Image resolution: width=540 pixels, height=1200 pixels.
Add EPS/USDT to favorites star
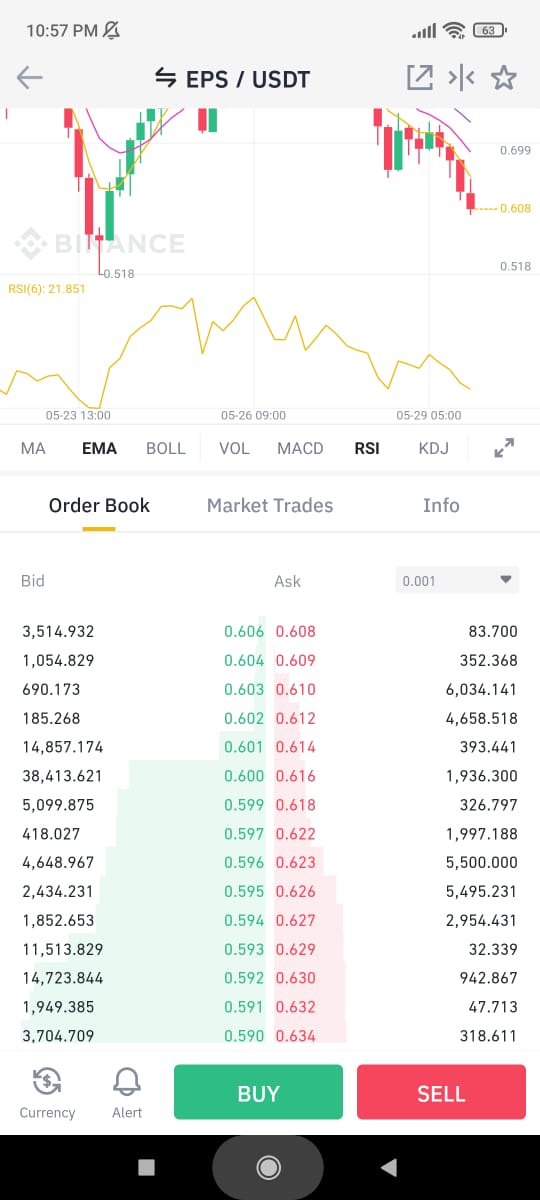coord(504,78)
